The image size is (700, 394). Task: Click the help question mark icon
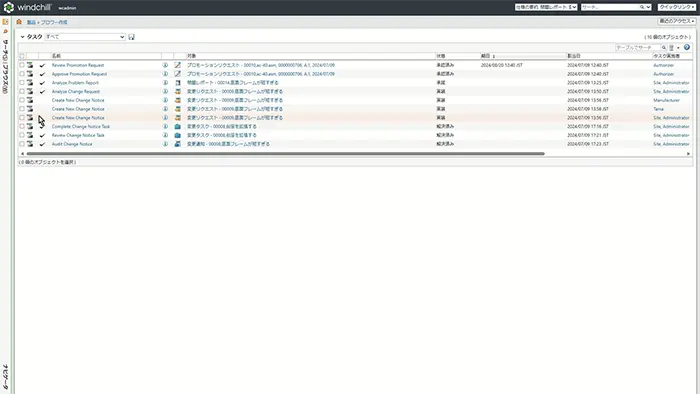pyautogui.click(x=687, y=47)
